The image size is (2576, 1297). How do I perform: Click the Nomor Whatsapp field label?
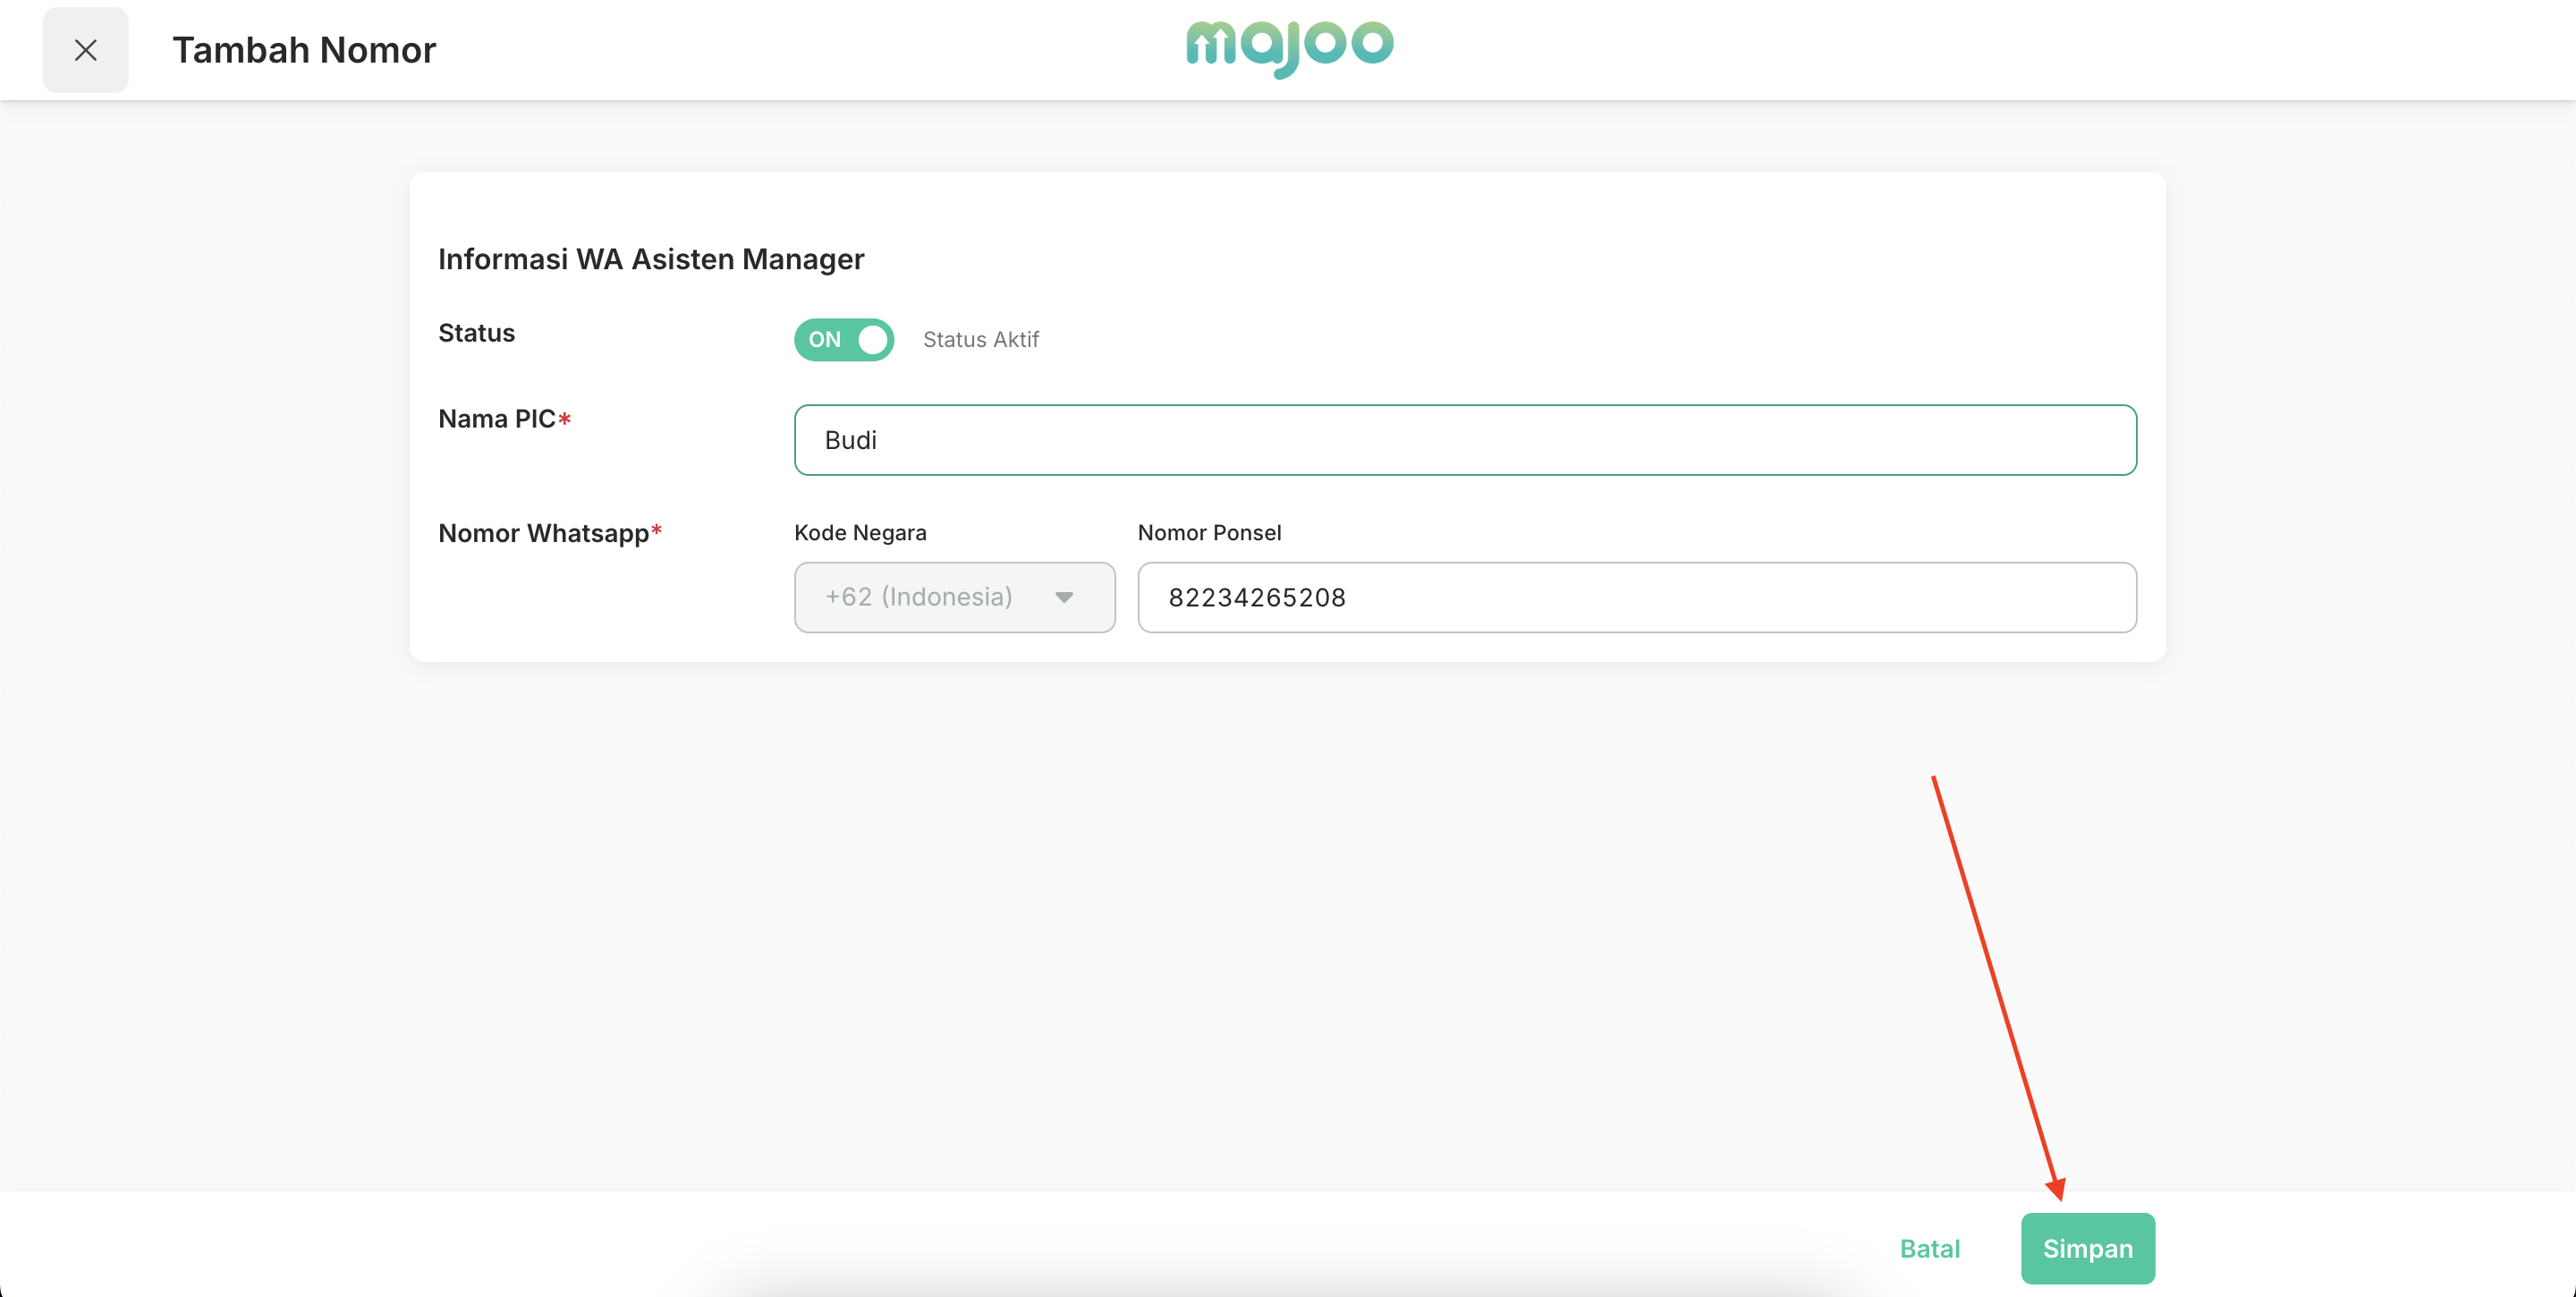[x=543, y=533]
